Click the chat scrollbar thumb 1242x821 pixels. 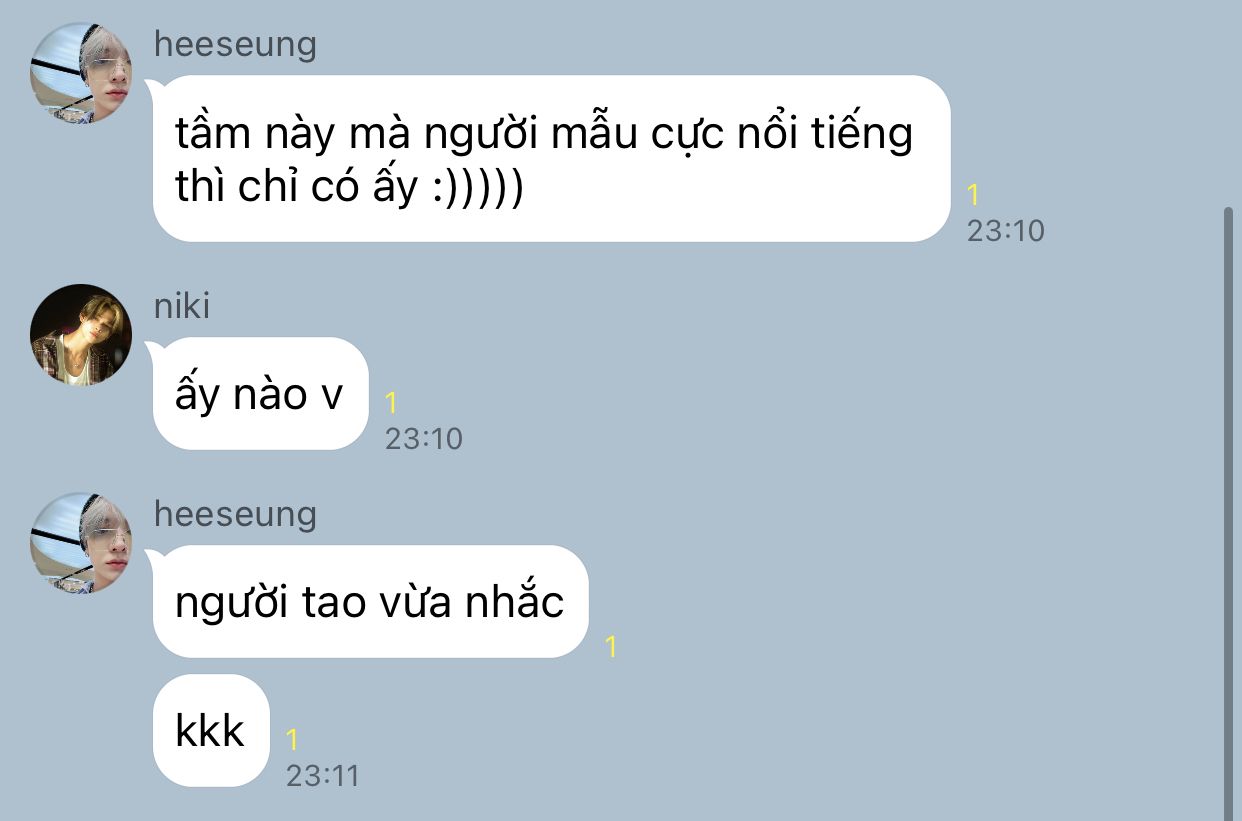(1229, 514)
